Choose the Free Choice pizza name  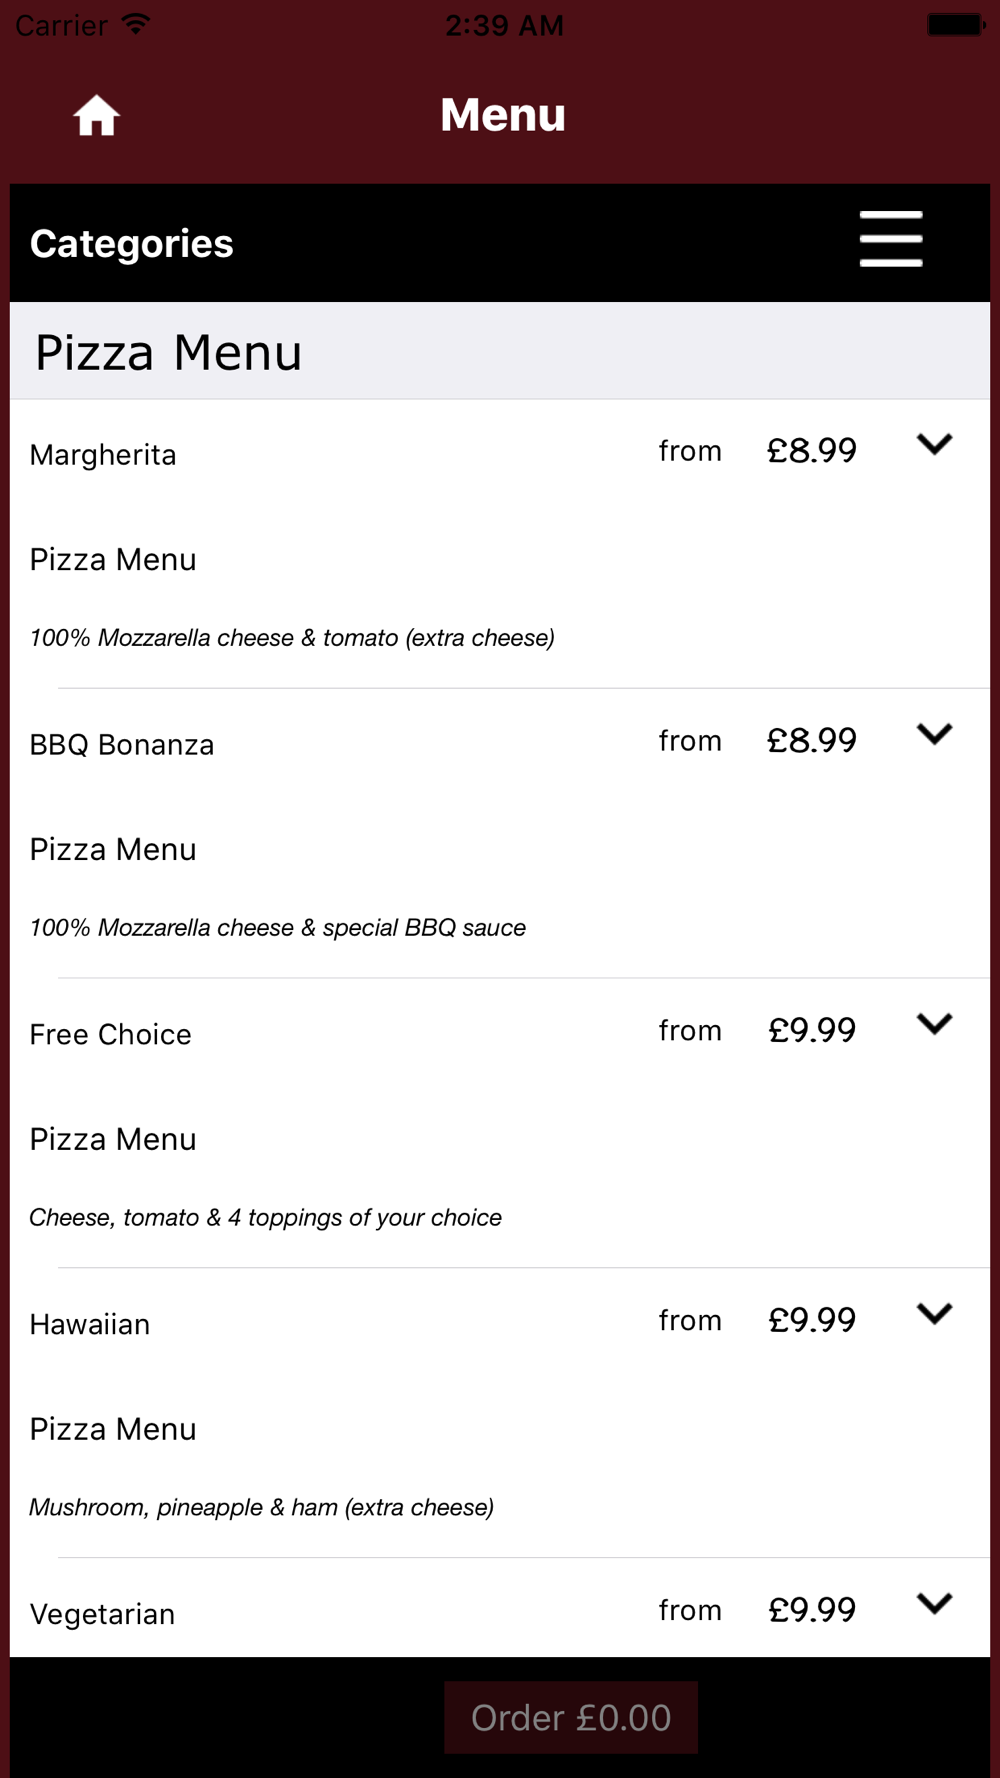coord(110,1034)
